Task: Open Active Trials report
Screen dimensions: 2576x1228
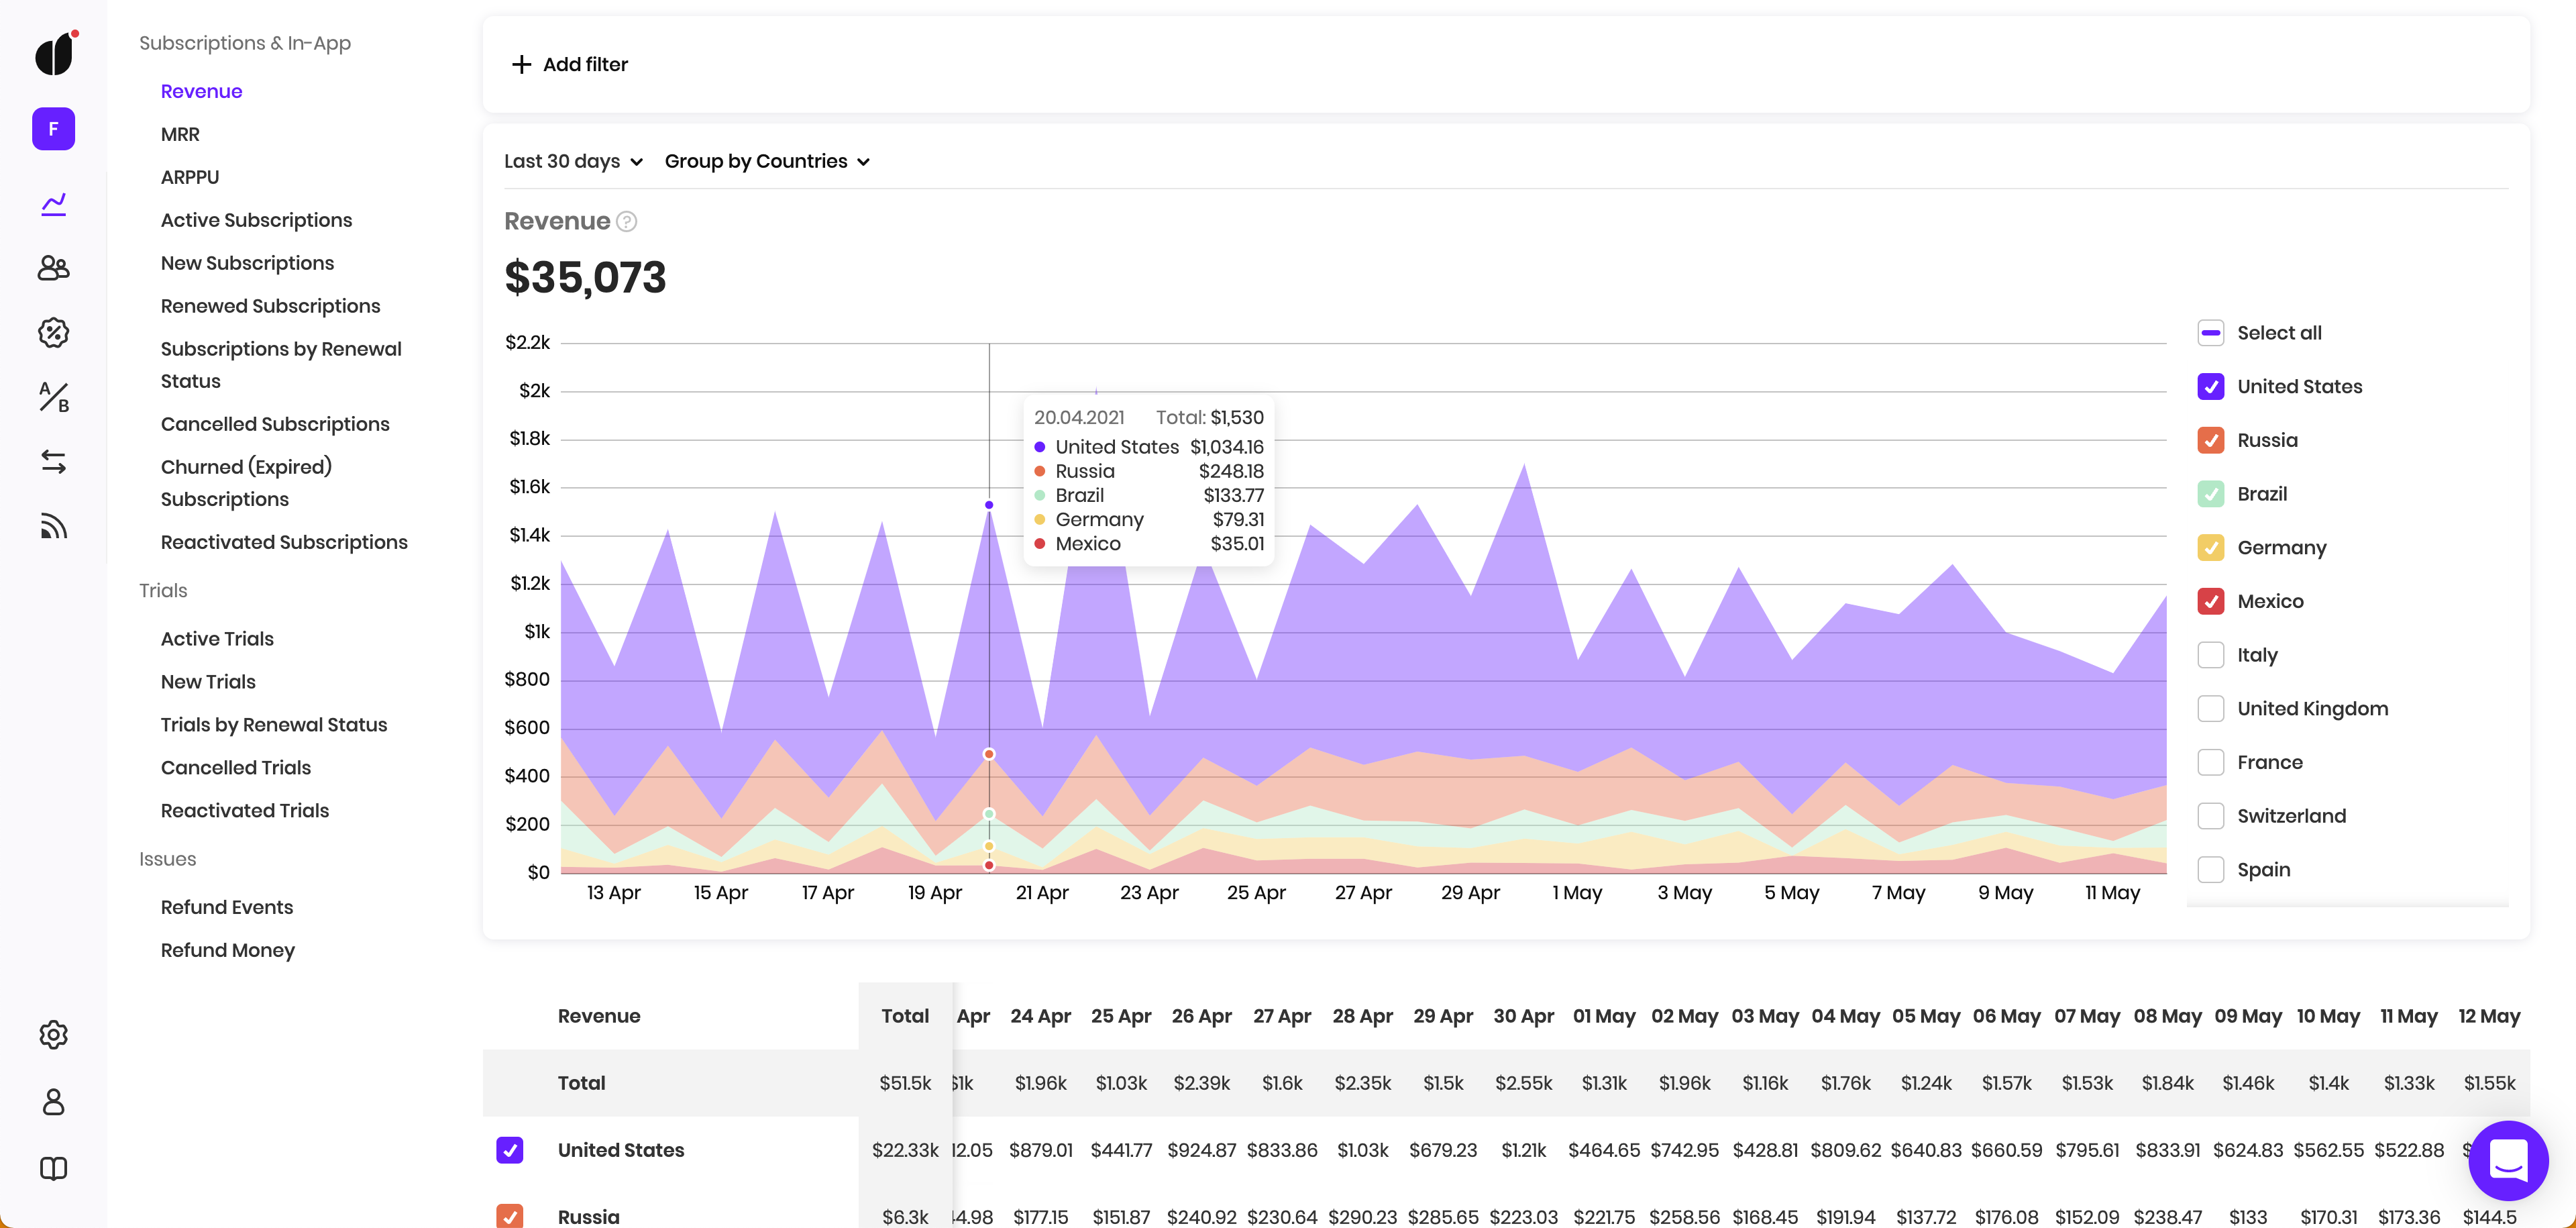Action: pos(217,639)
